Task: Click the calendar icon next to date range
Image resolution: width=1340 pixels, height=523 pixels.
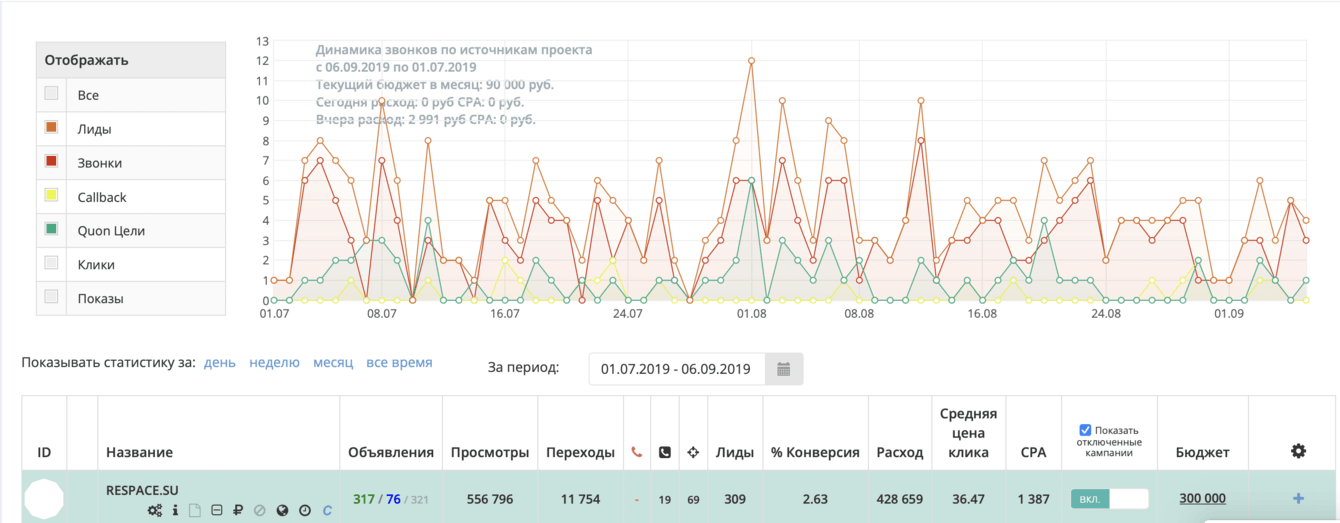Action: [x=784, y=369]
